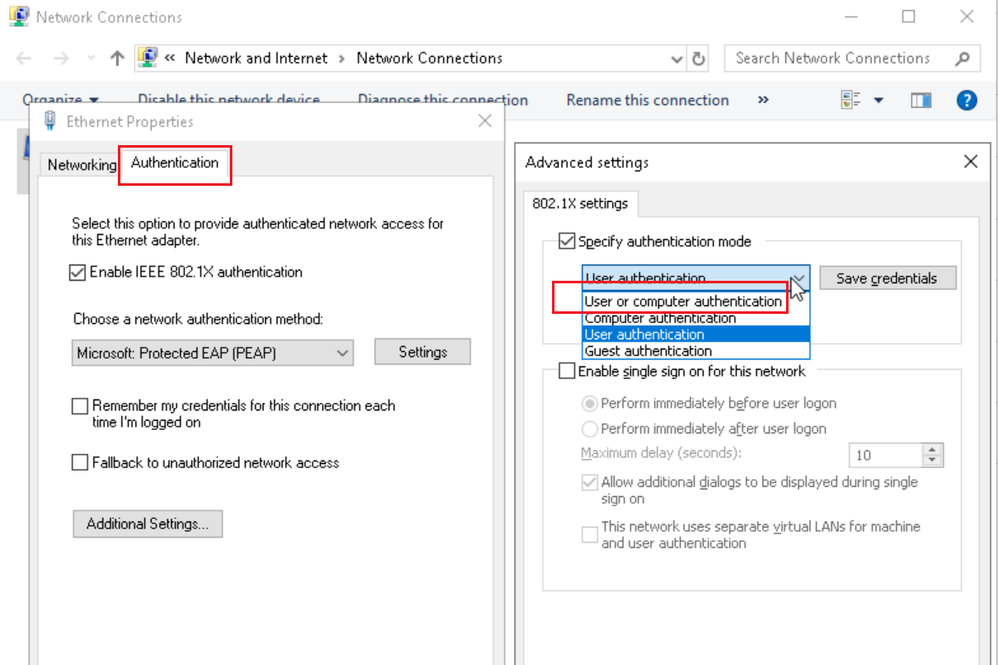Click the change view icon

850,100
